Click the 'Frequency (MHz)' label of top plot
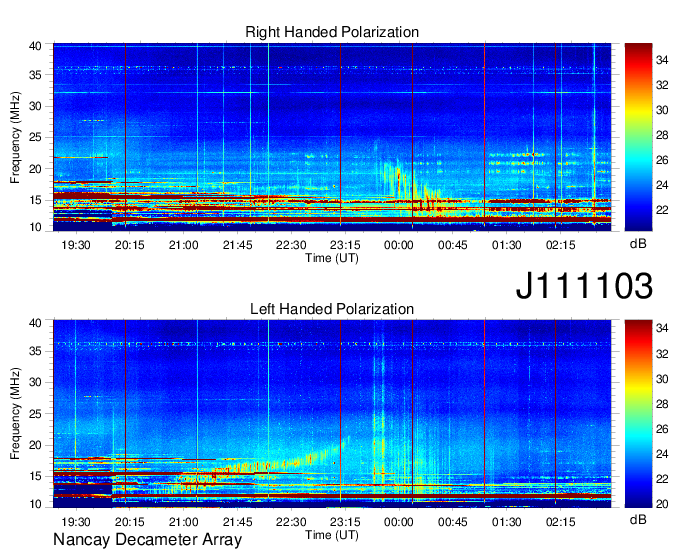The height and width of the screenshot is (552, 680). (15, 137)
